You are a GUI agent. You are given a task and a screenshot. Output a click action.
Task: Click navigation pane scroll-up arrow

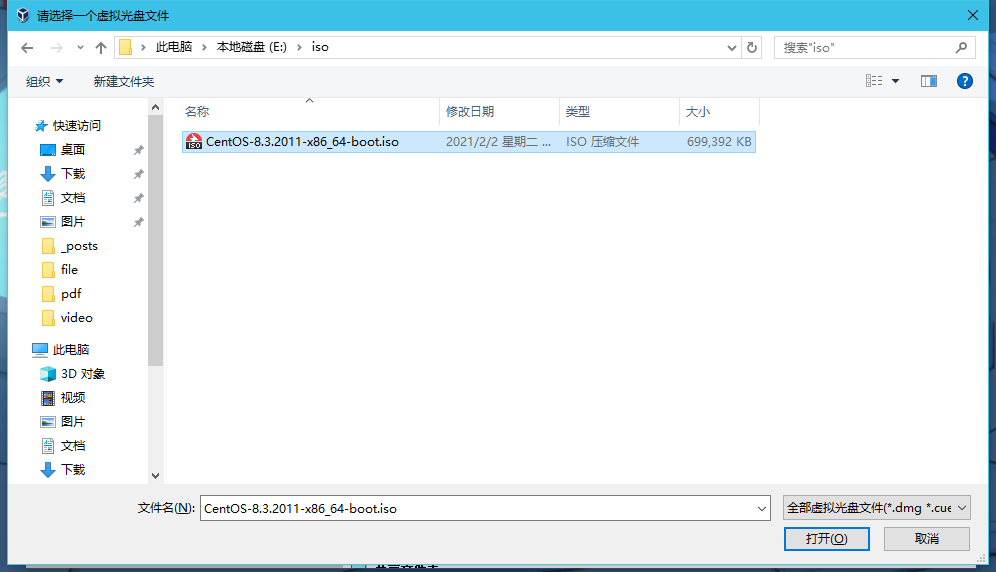pos(156,107)
